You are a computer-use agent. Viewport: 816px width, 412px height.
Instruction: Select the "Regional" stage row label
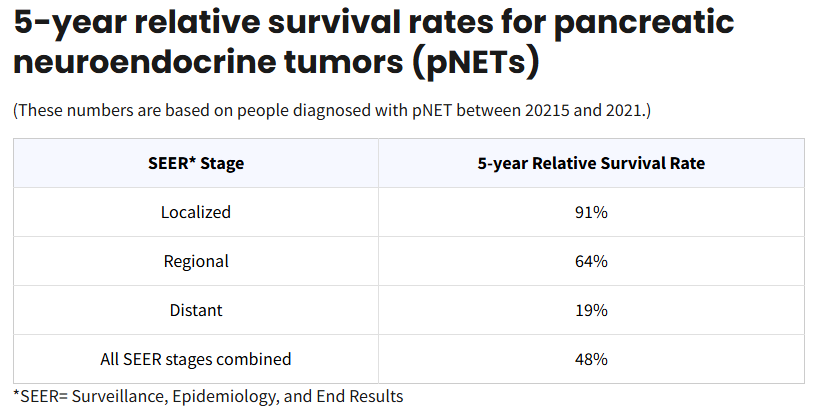(x=196, y=261)
